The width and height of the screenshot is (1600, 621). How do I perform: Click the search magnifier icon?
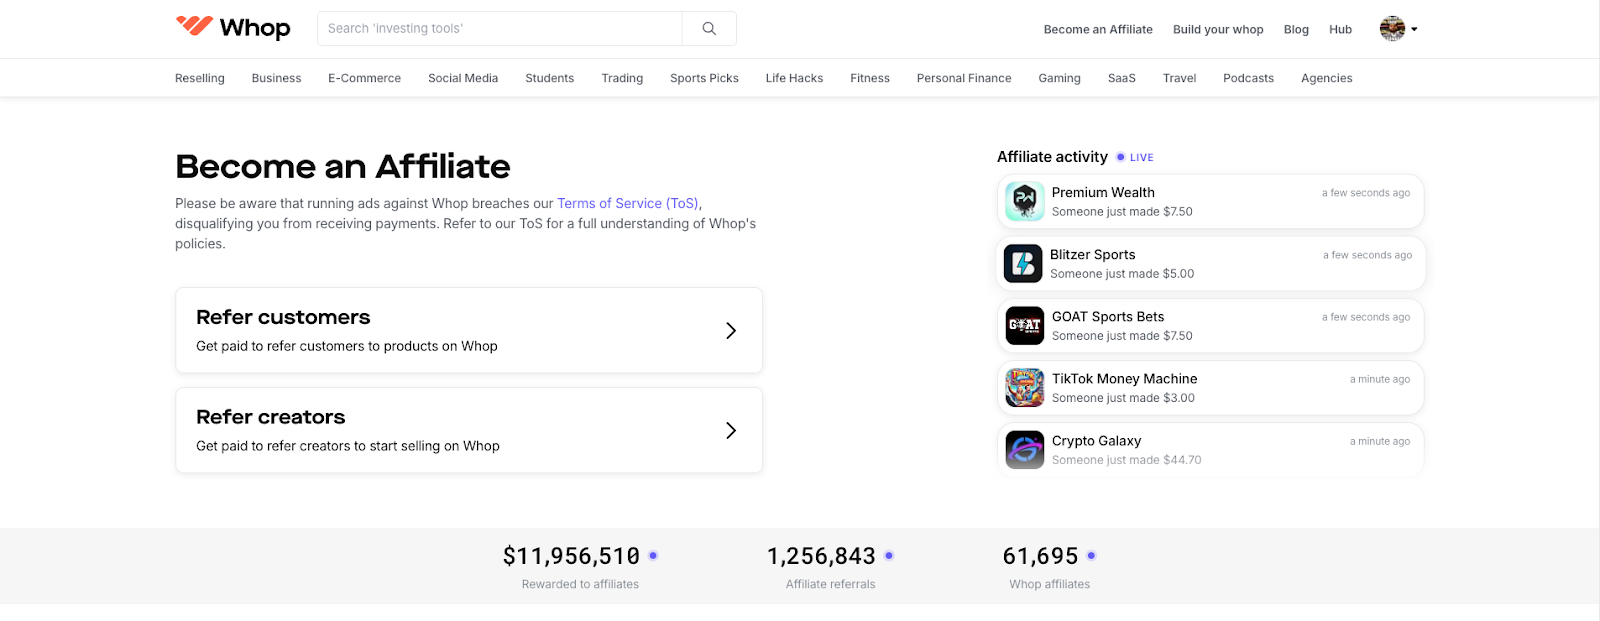709,29
